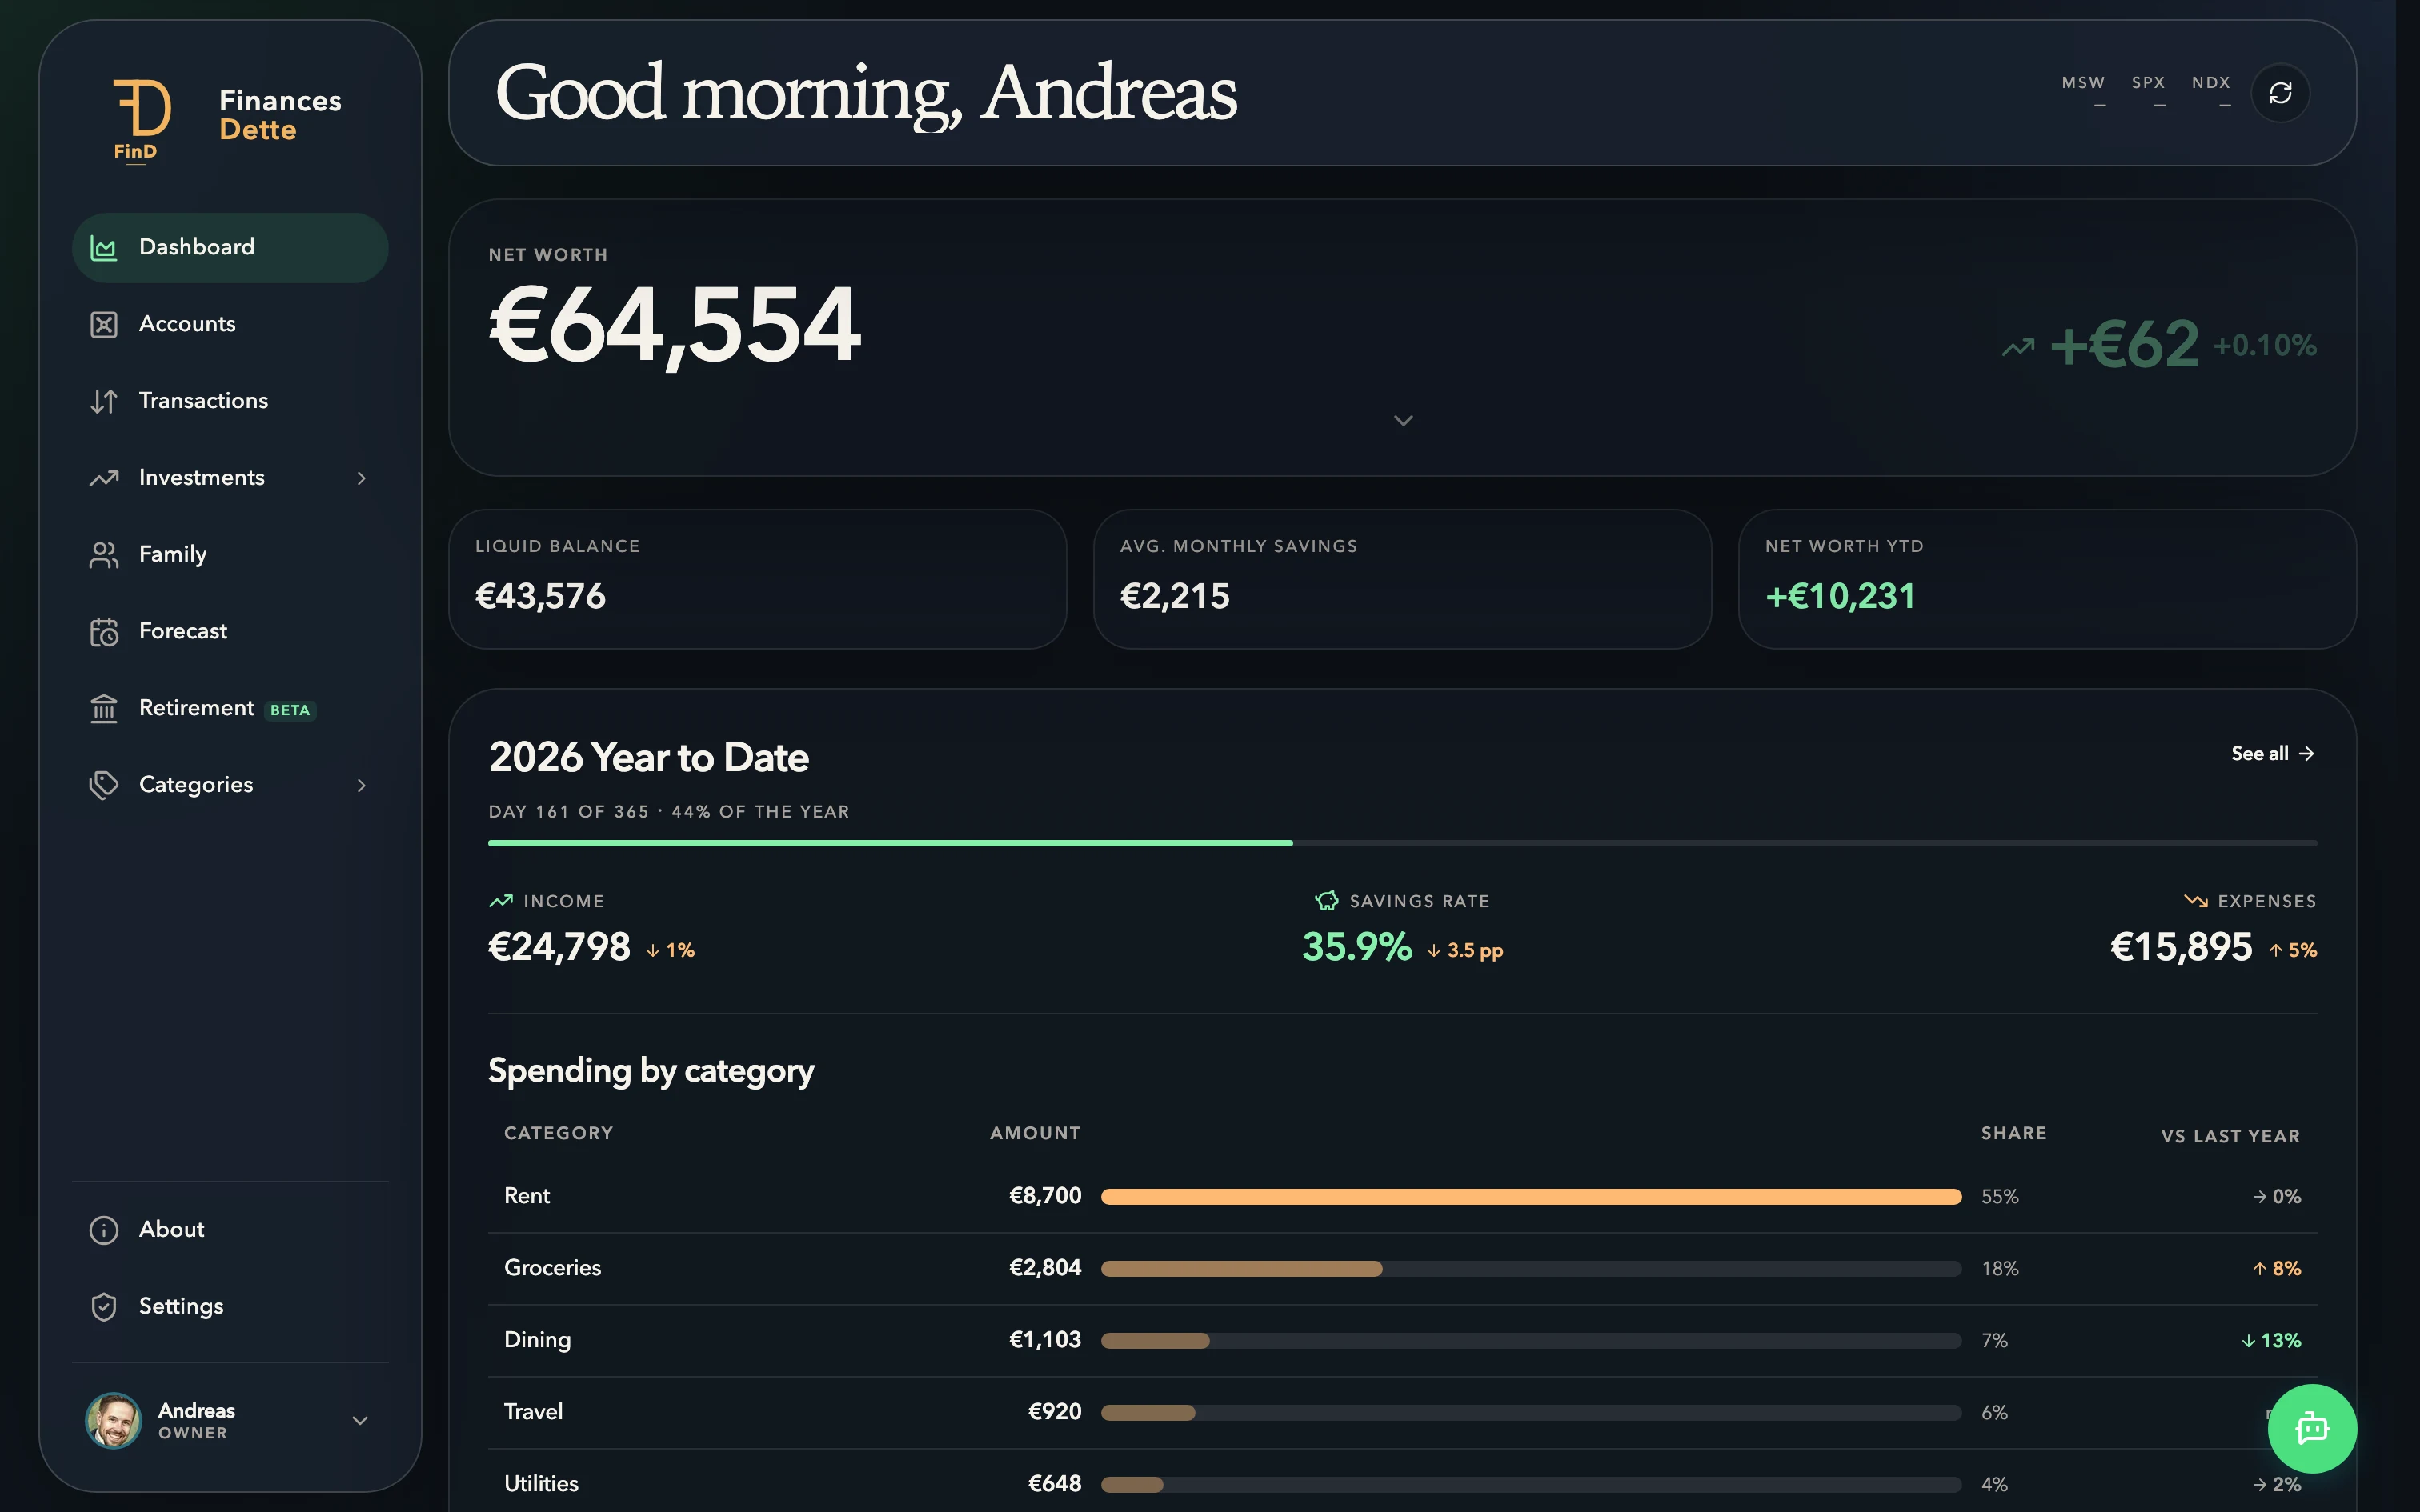Click the About info icon

[104, 1230]
